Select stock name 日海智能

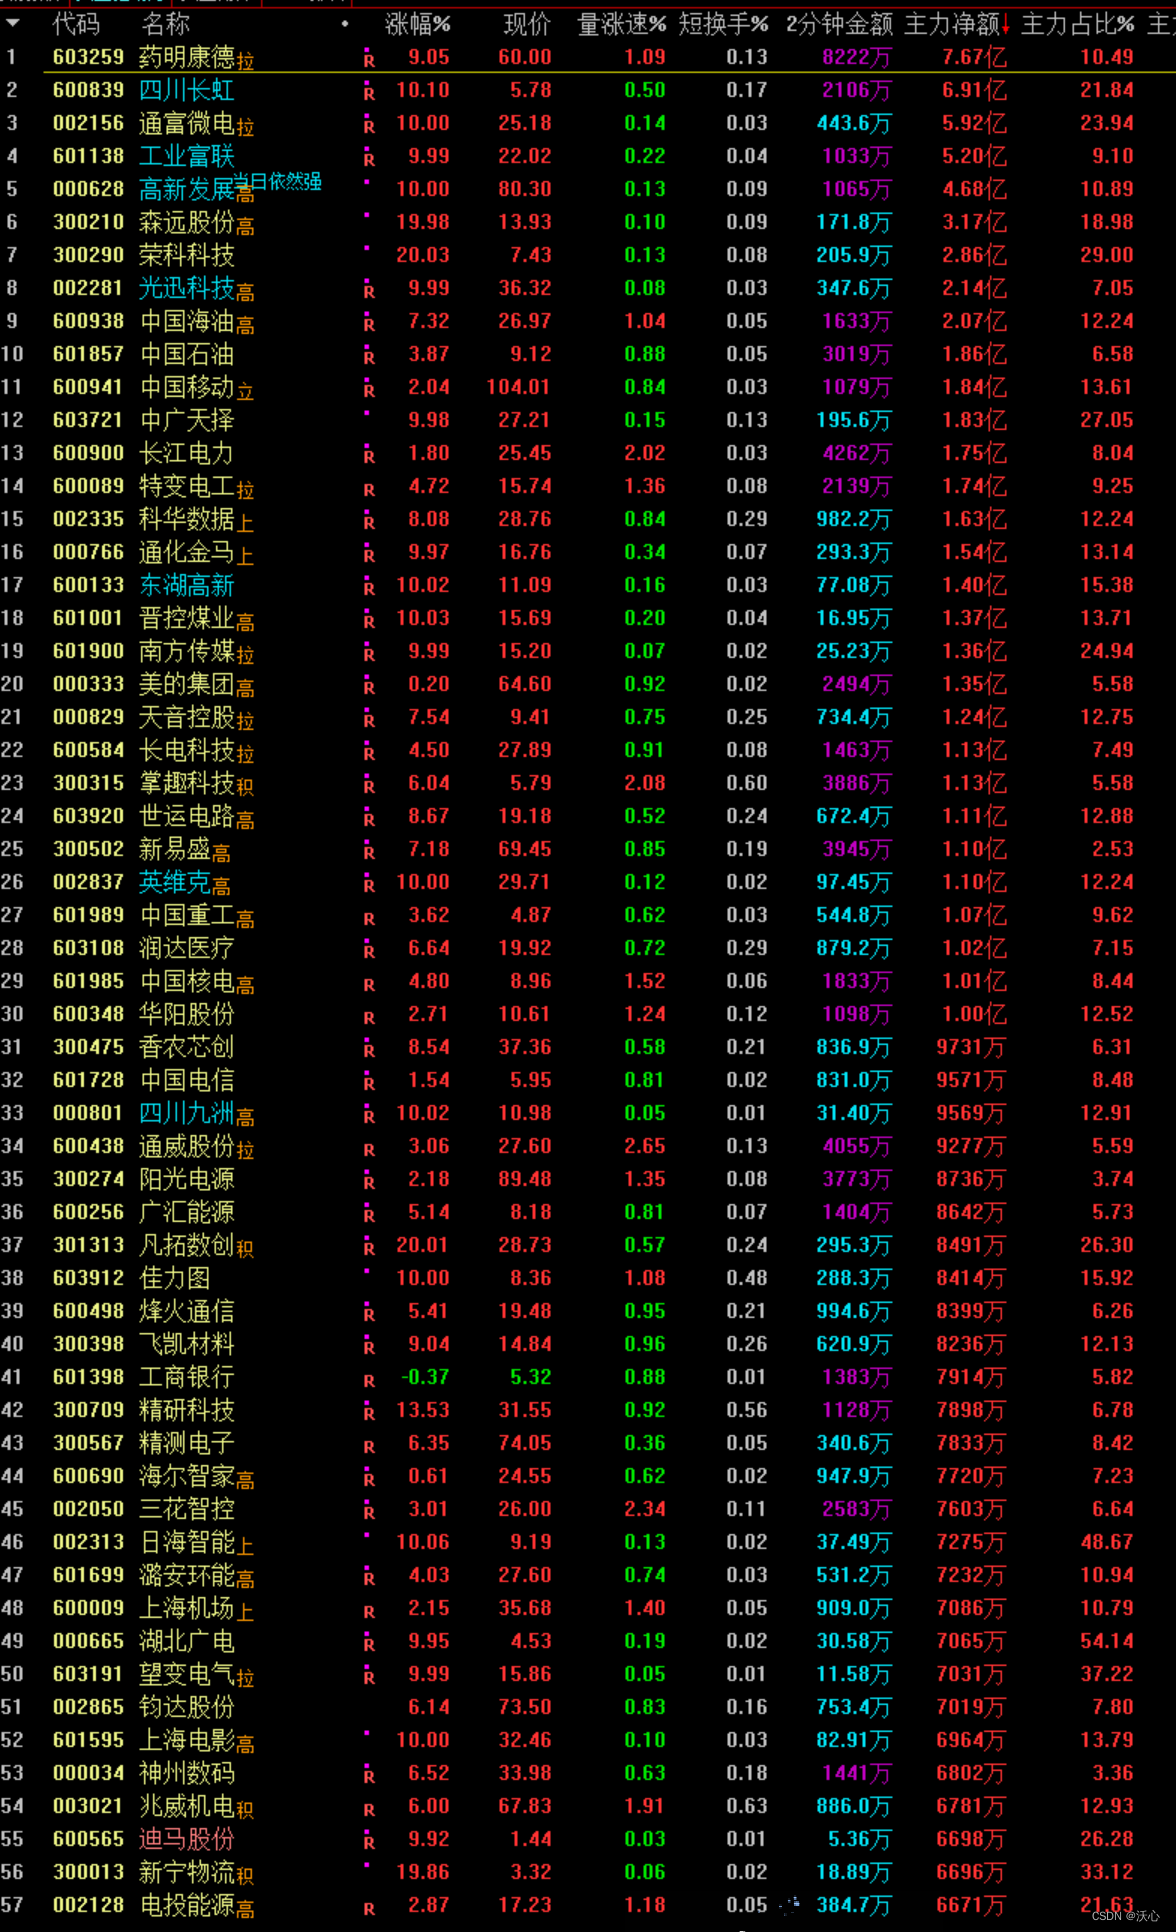tap(187, 1542)
